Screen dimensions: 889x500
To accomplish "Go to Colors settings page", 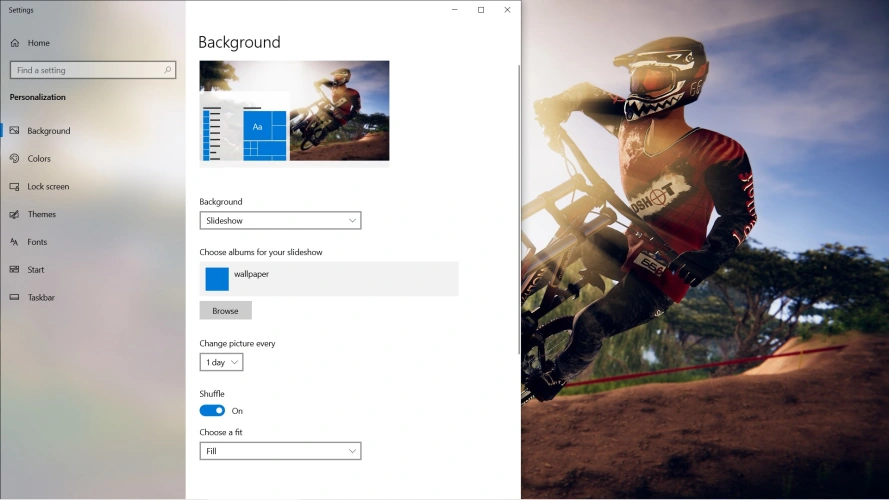I will click(39, 159).
